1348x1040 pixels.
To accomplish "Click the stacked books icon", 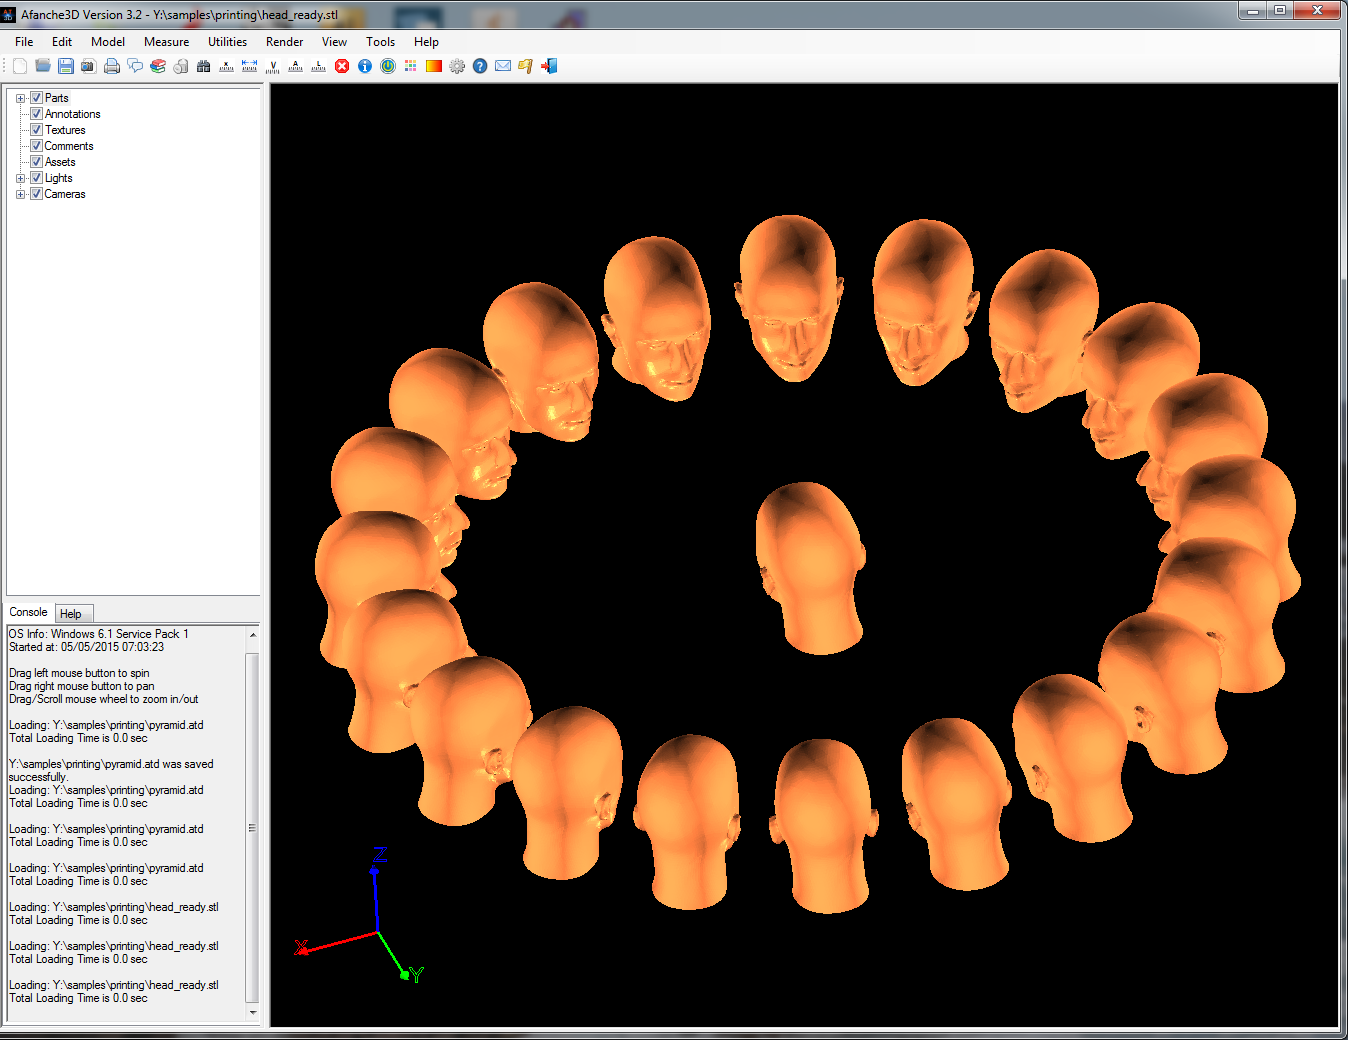I will (x=158, y=66).
